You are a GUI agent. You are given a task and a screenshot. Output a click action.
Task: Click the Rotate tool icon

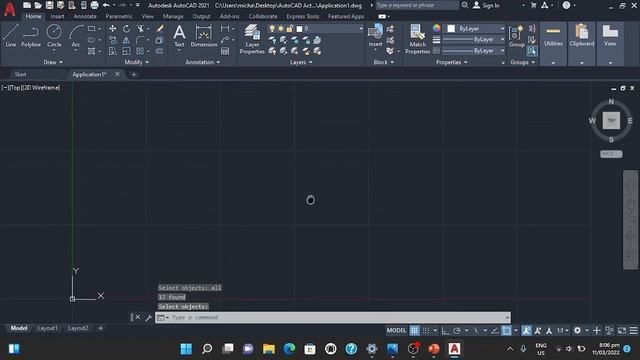pos(127,29)
